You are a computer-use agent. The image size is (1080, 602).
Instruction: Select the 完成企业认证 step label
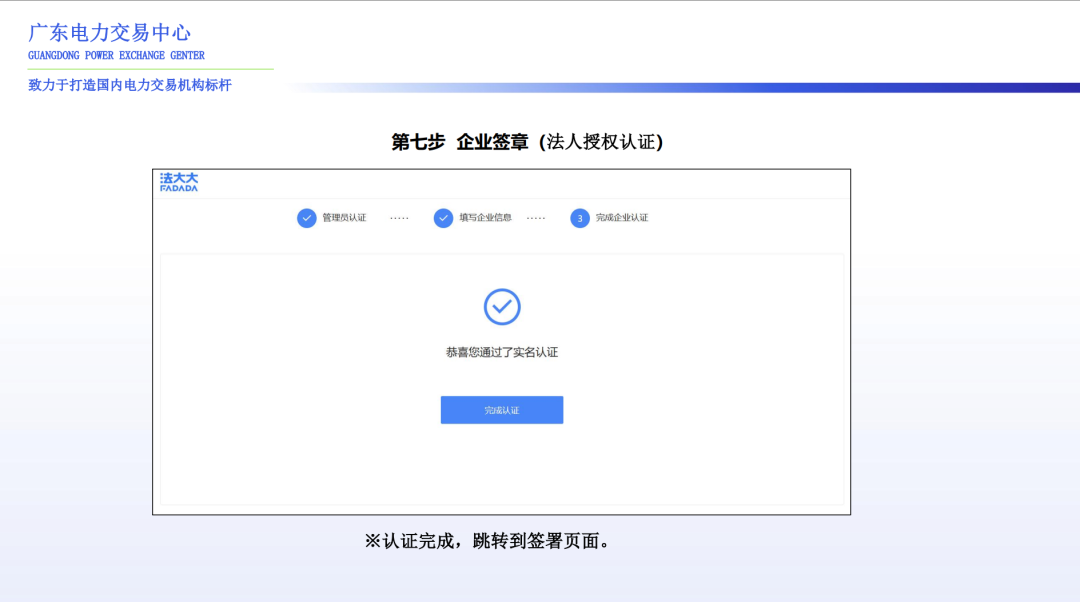[x=621, y=218]
